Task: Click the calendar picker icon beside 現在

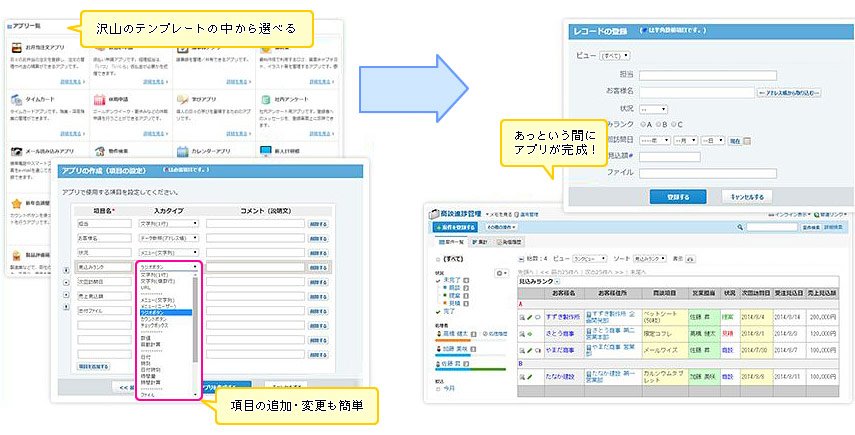Action: (747, 141)
